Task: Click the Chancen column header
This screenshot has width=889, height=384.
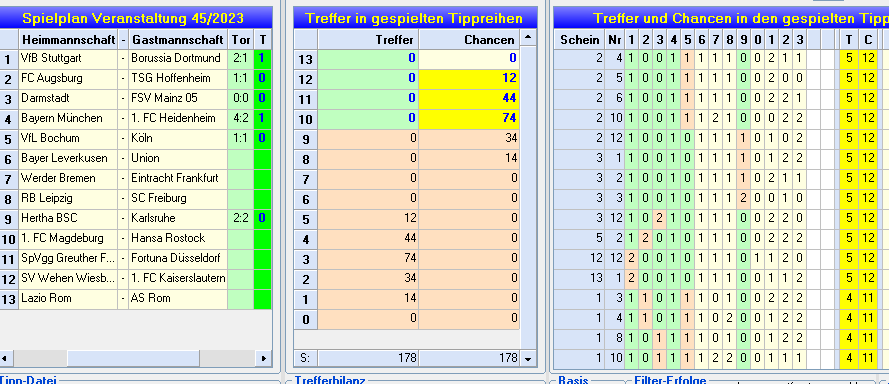Action: pyautogui.click(x=469, y=40)
